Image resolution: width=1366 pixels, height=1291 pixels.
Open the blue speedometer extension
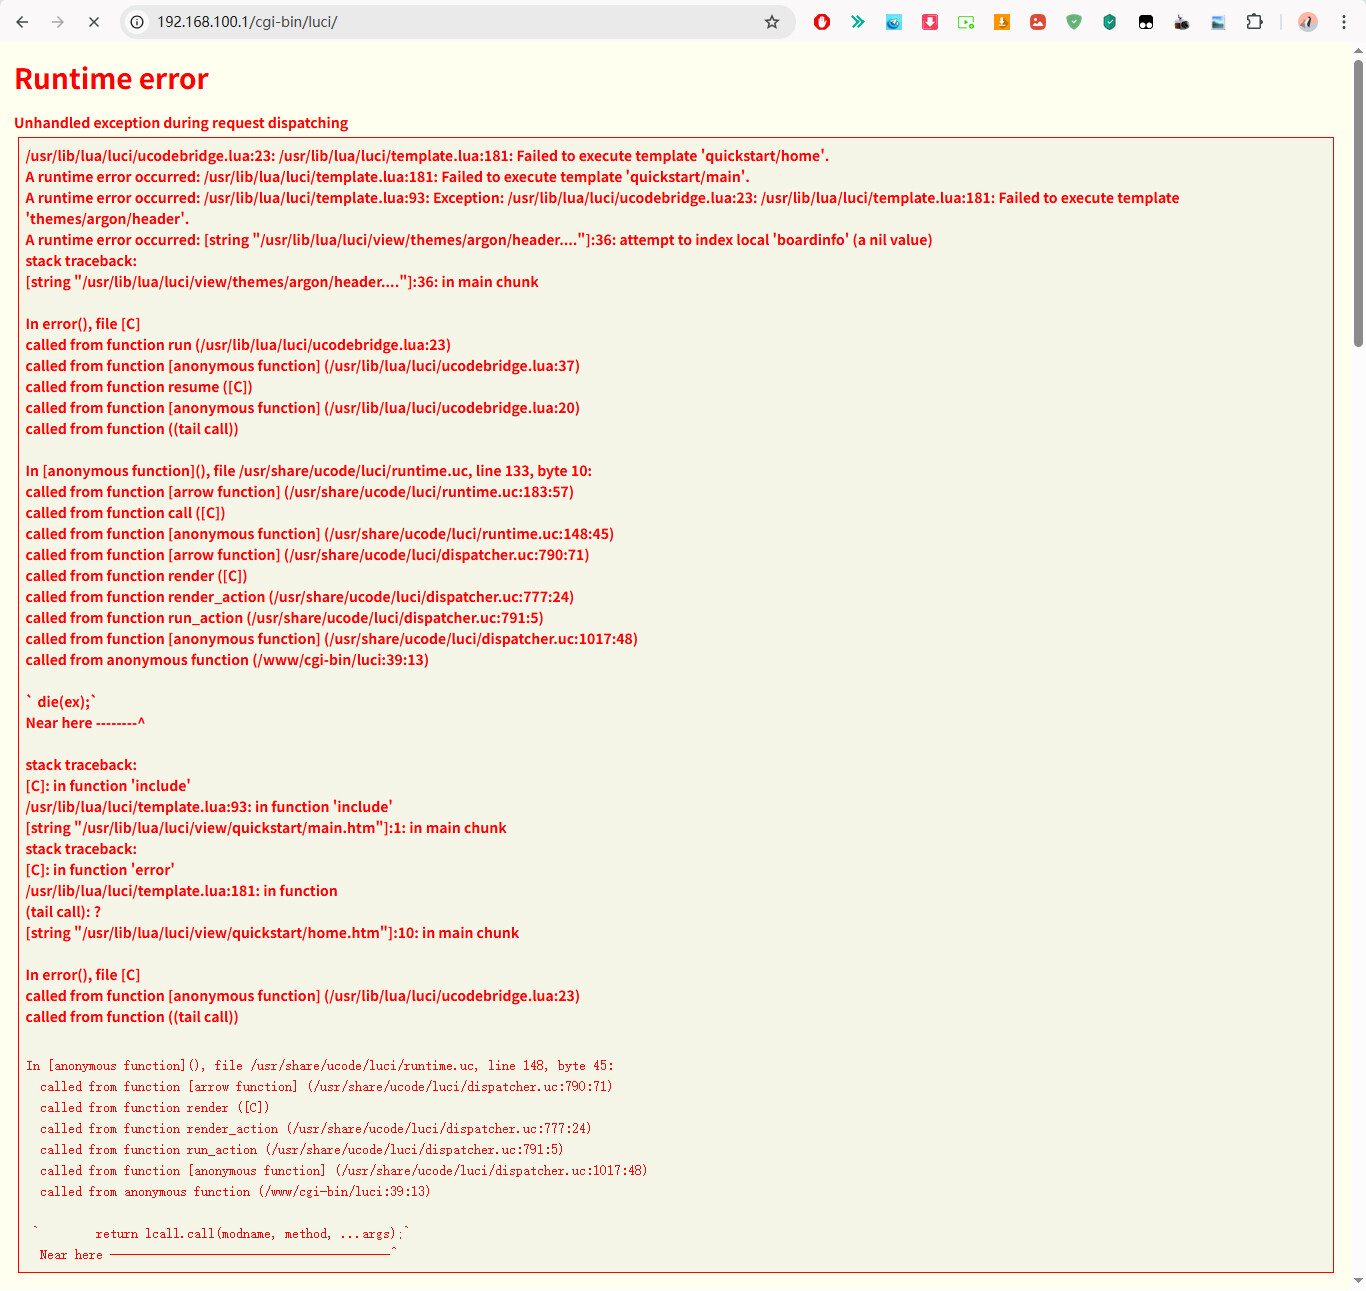[x=894, y=22]
